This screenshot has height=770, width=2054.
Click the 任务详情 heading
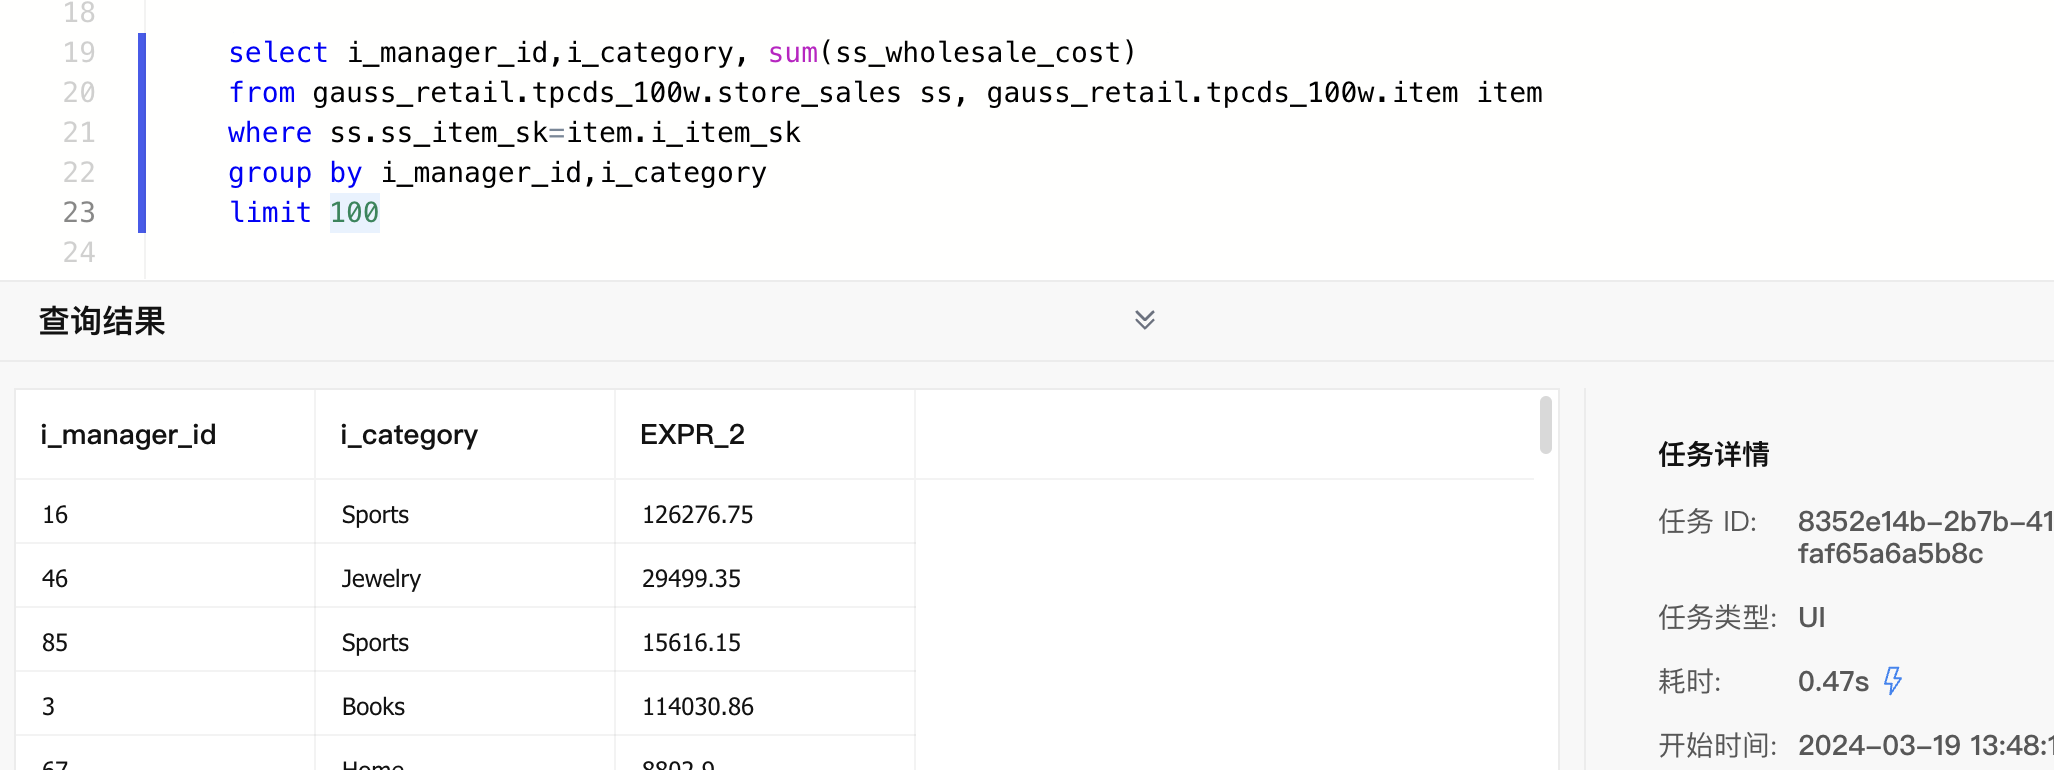[1713, 455]
